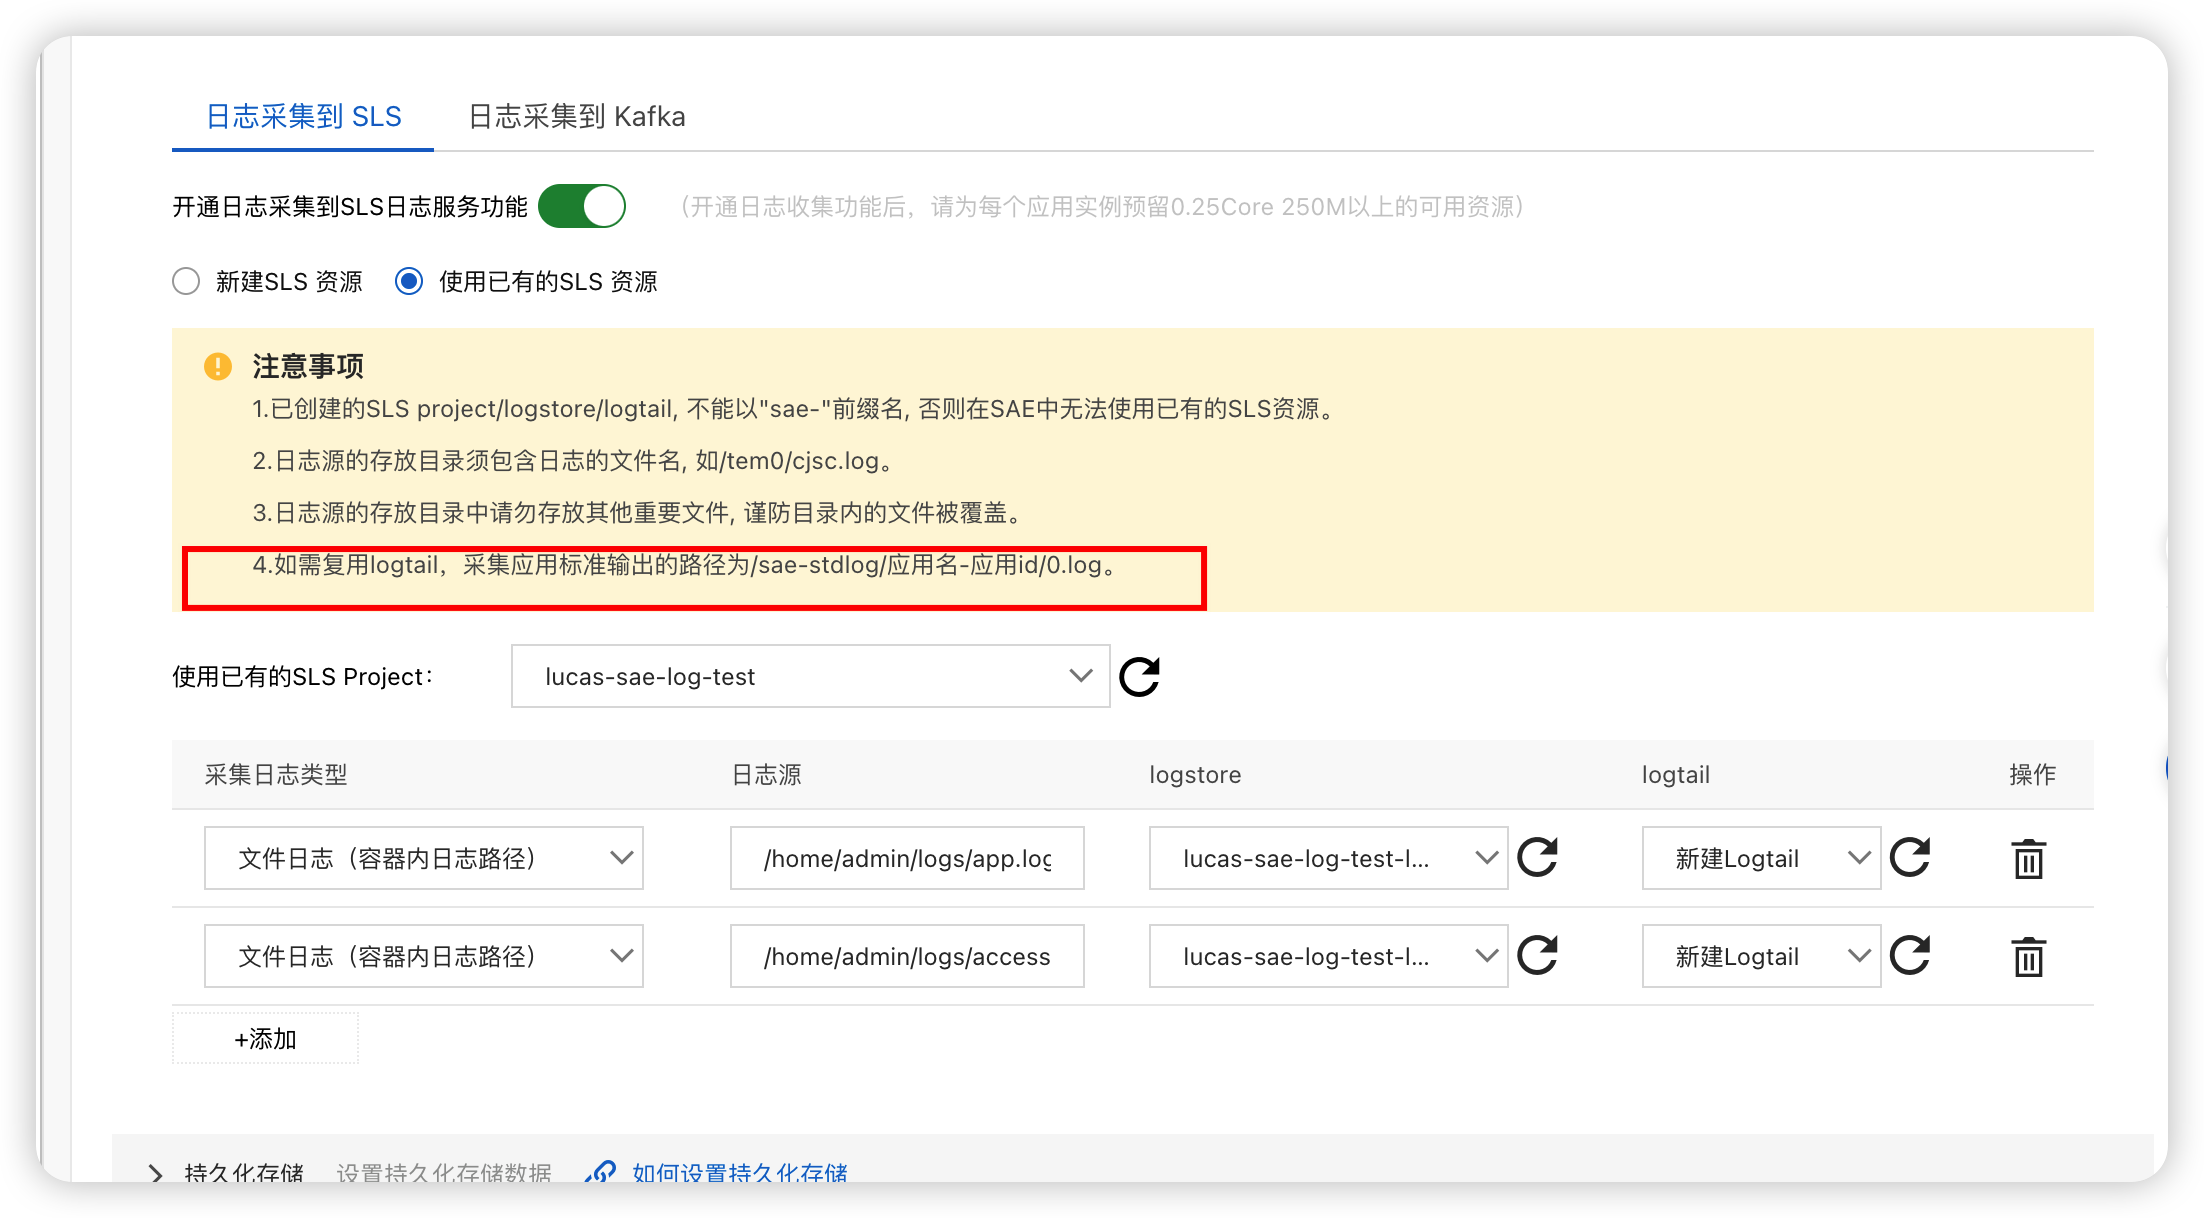Switch to 日志采集到 Kafka tab
Screen dimensions: 2204x1218
pos(577,117)
